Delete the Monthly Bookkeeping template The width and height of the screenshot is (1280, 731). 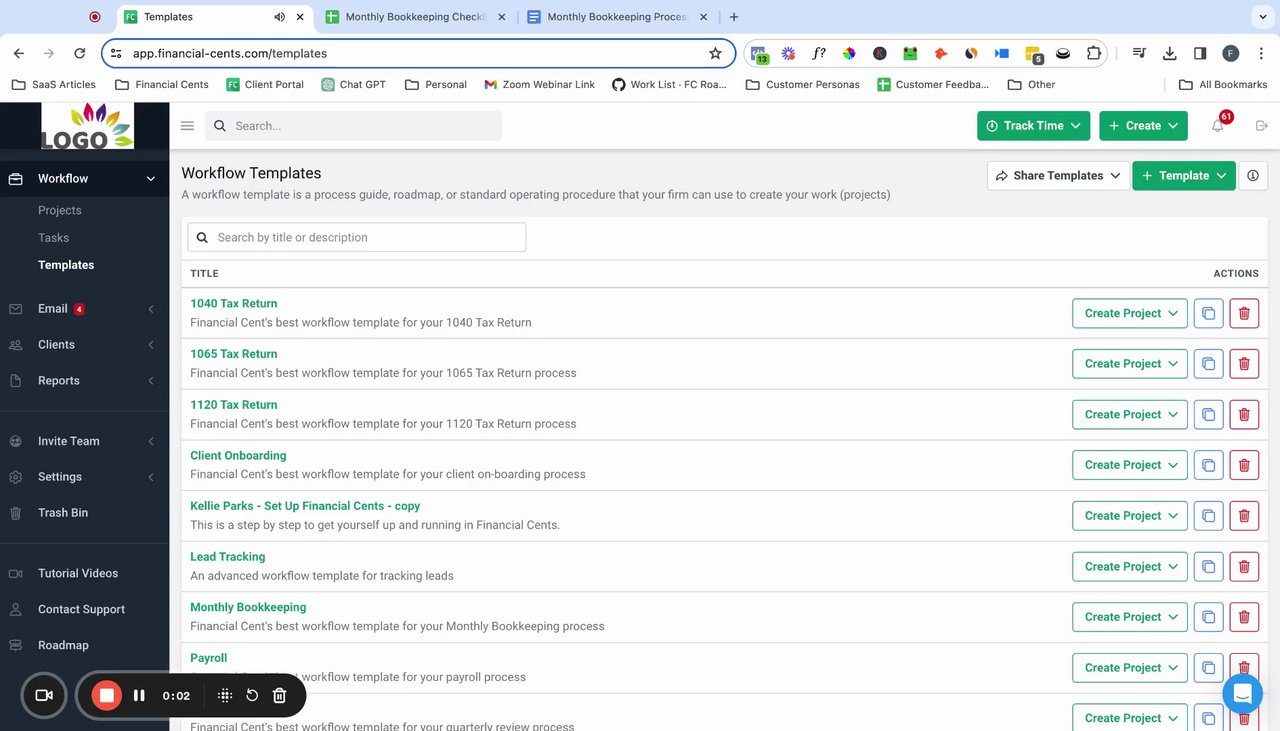1244,617
